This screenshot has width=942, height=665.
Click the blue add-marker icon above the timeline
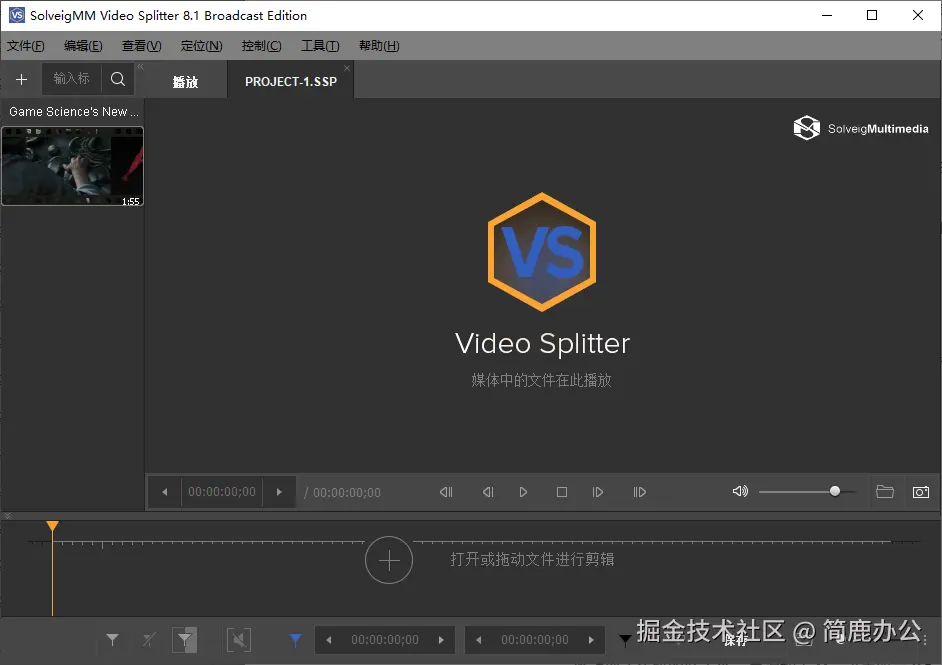[295, 639]
